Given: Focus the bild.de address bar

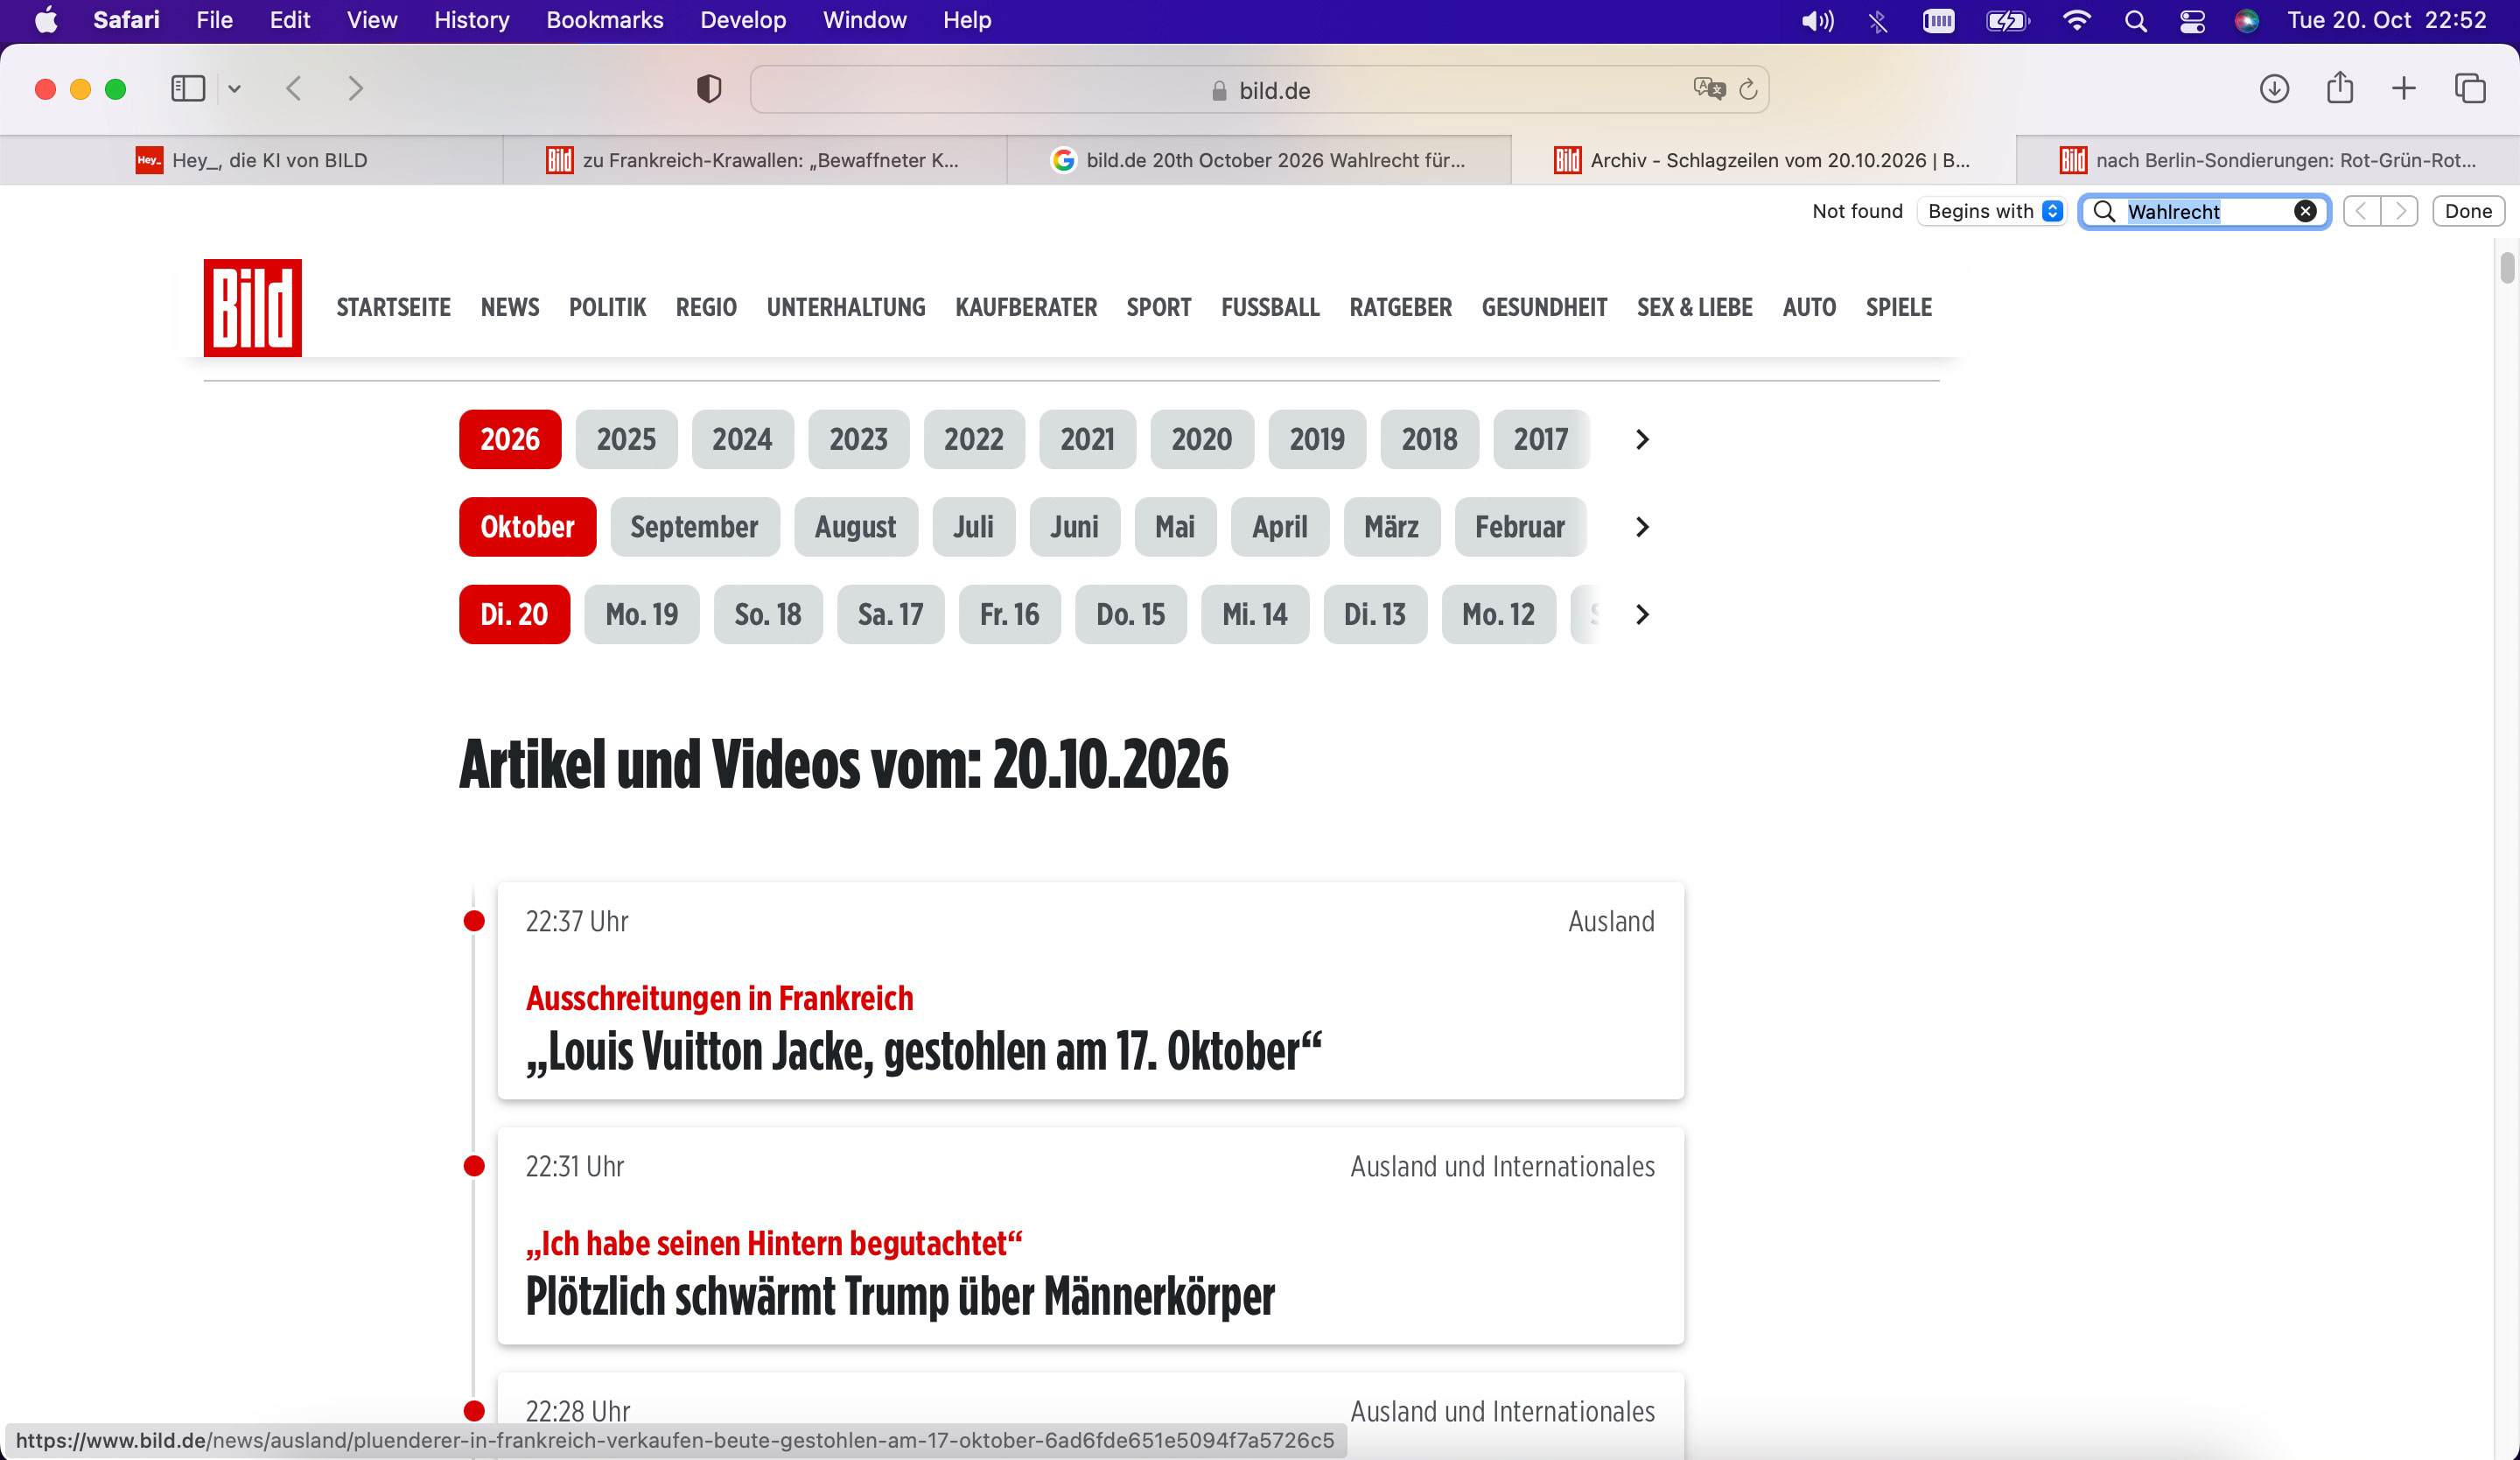Looking at the screenshot, I should click(x=1259, y=89).
